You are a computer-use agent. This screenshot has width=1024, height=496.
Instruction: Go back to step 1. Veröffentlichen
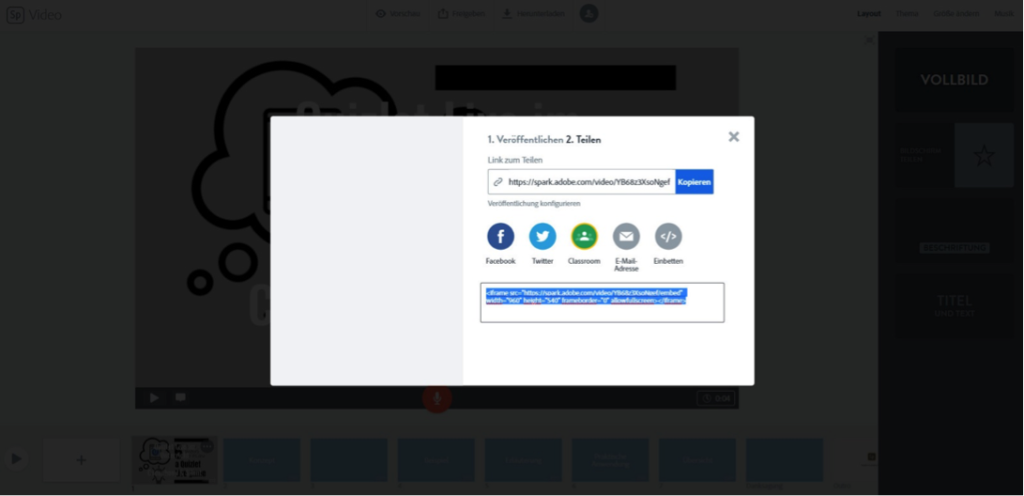(x=525, y=140)
